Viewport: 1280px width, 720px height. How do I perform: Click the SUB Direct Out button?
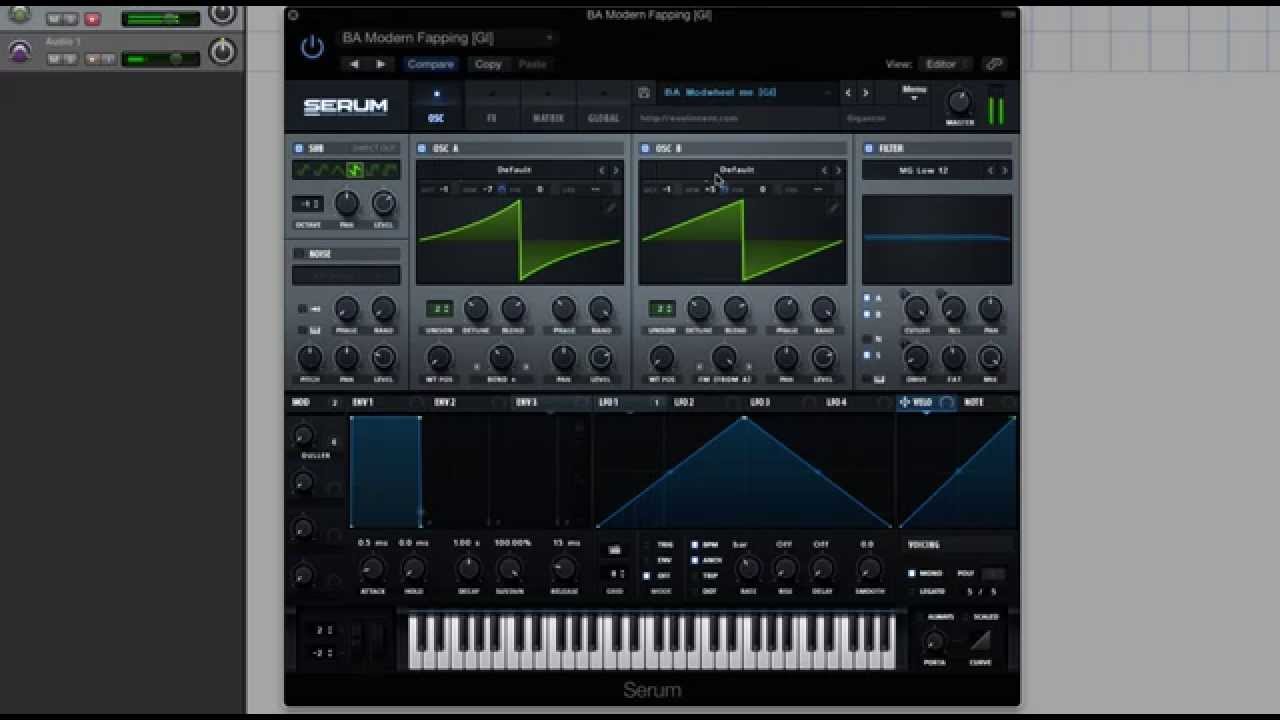coord(373,148)
